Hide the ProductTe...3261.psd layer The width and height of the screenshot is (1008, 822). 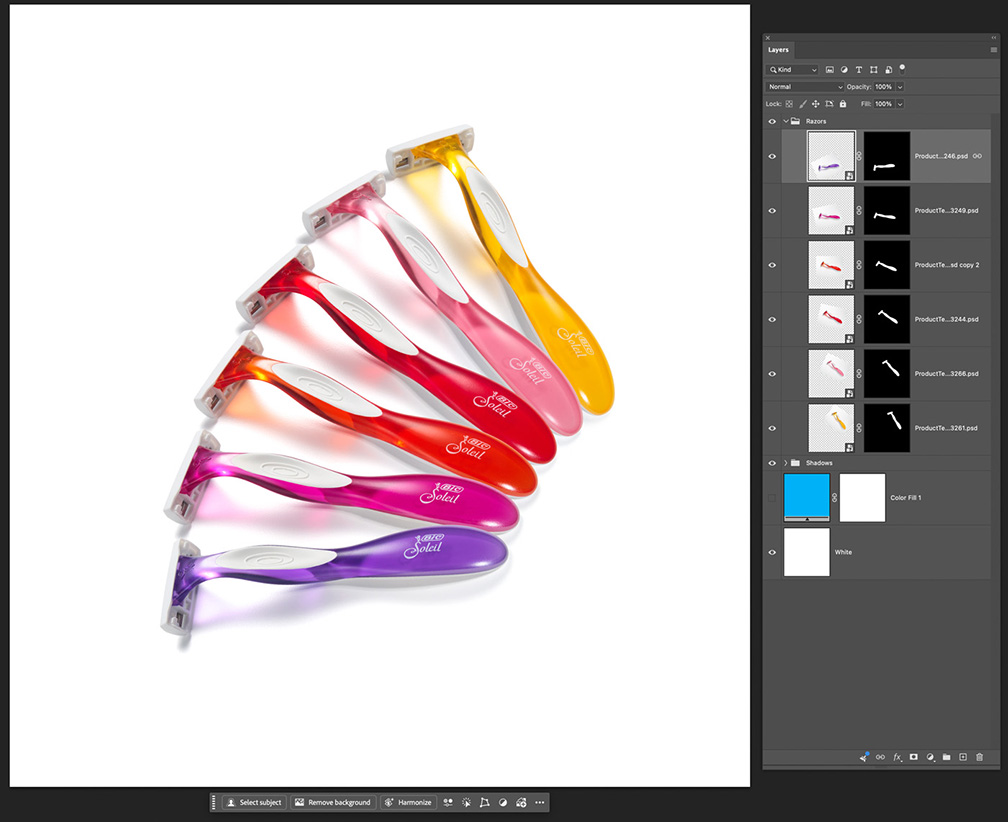tap(772, 428)
